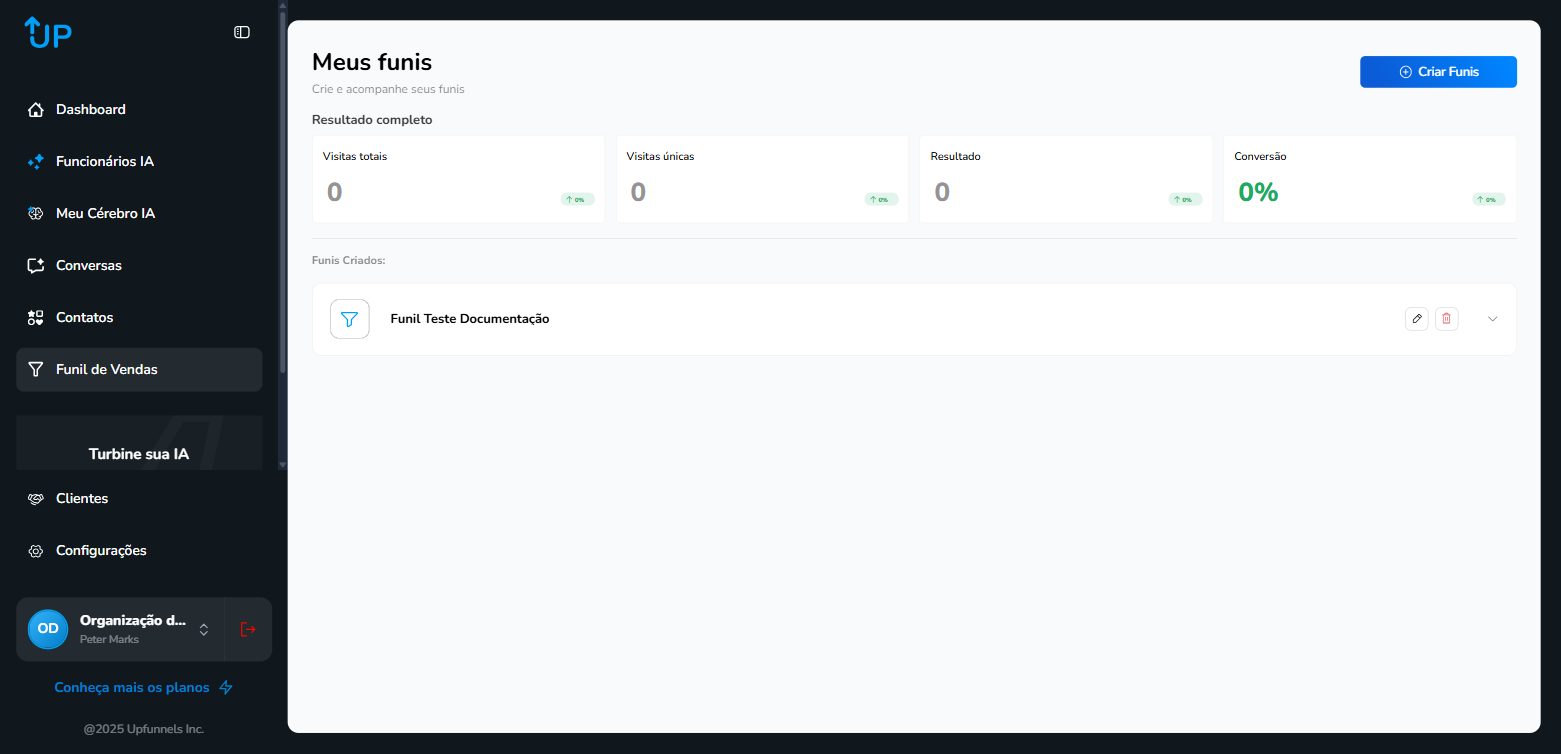Navigate to Contatos
This screenshot has height=754, width=1561.
click(84, 318)
